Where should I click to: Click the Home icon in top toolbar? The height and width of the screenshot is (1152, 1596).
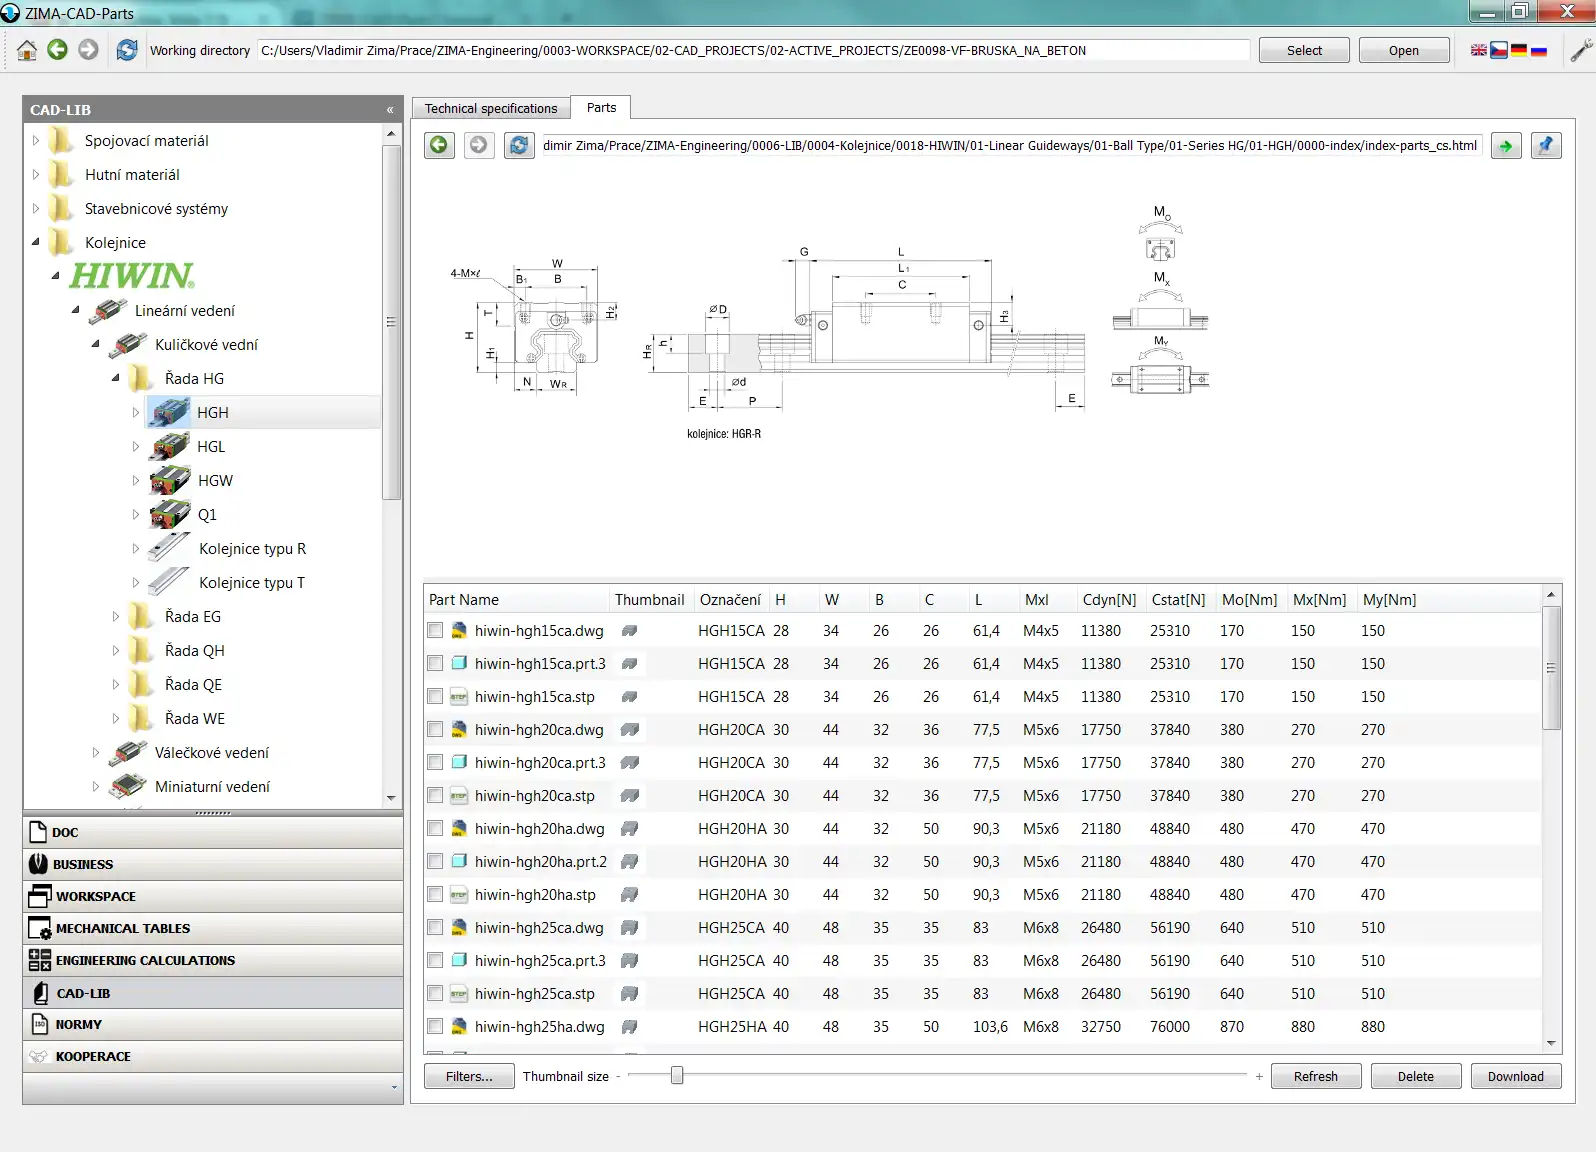(x=27, y=50)
